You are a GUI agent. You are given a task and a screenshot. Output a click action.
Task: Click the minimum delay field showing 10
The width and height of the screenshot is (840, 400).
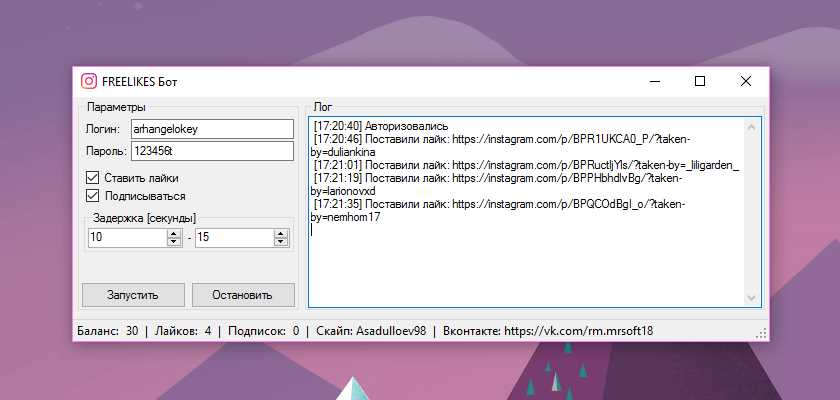(128, 238)
